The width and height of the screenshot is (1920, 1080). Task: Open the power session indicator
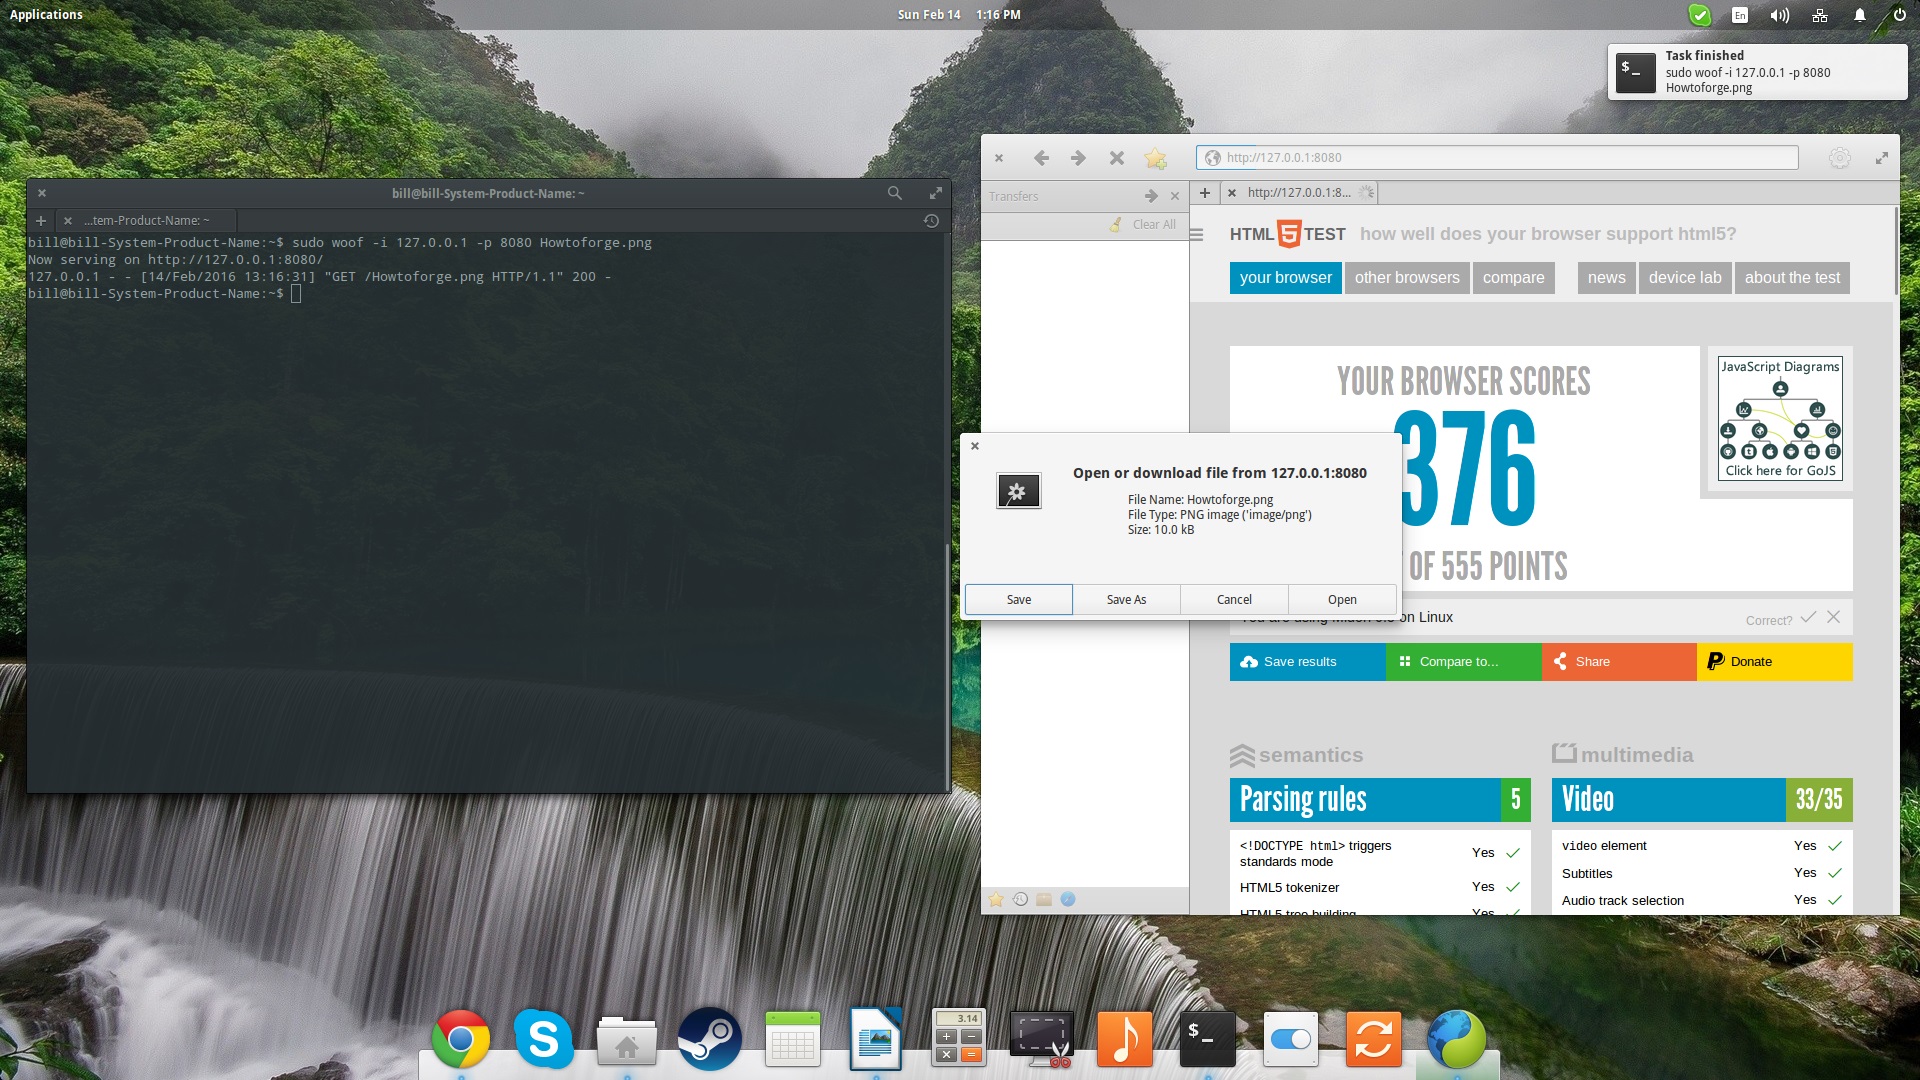point(1899,15)
